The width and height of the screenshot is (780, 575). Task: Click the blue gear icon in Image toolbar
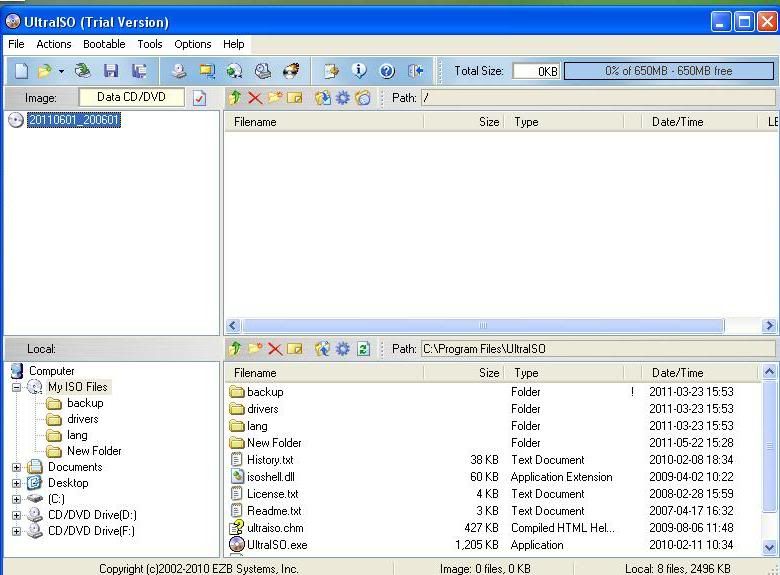coord(343,97)
